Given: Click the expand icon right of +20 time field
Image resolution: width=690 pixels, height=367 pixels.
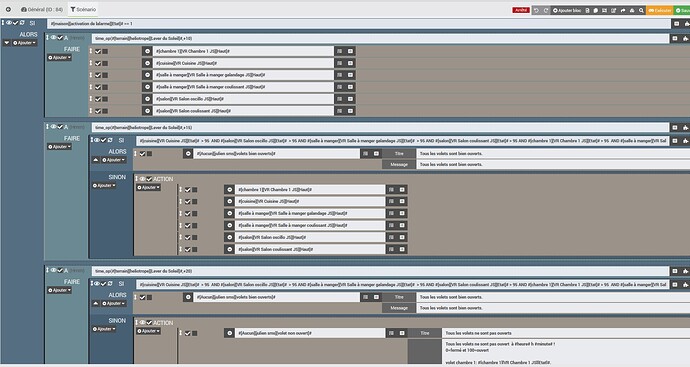Looking at the screenshot, I should tap(675, 271).
